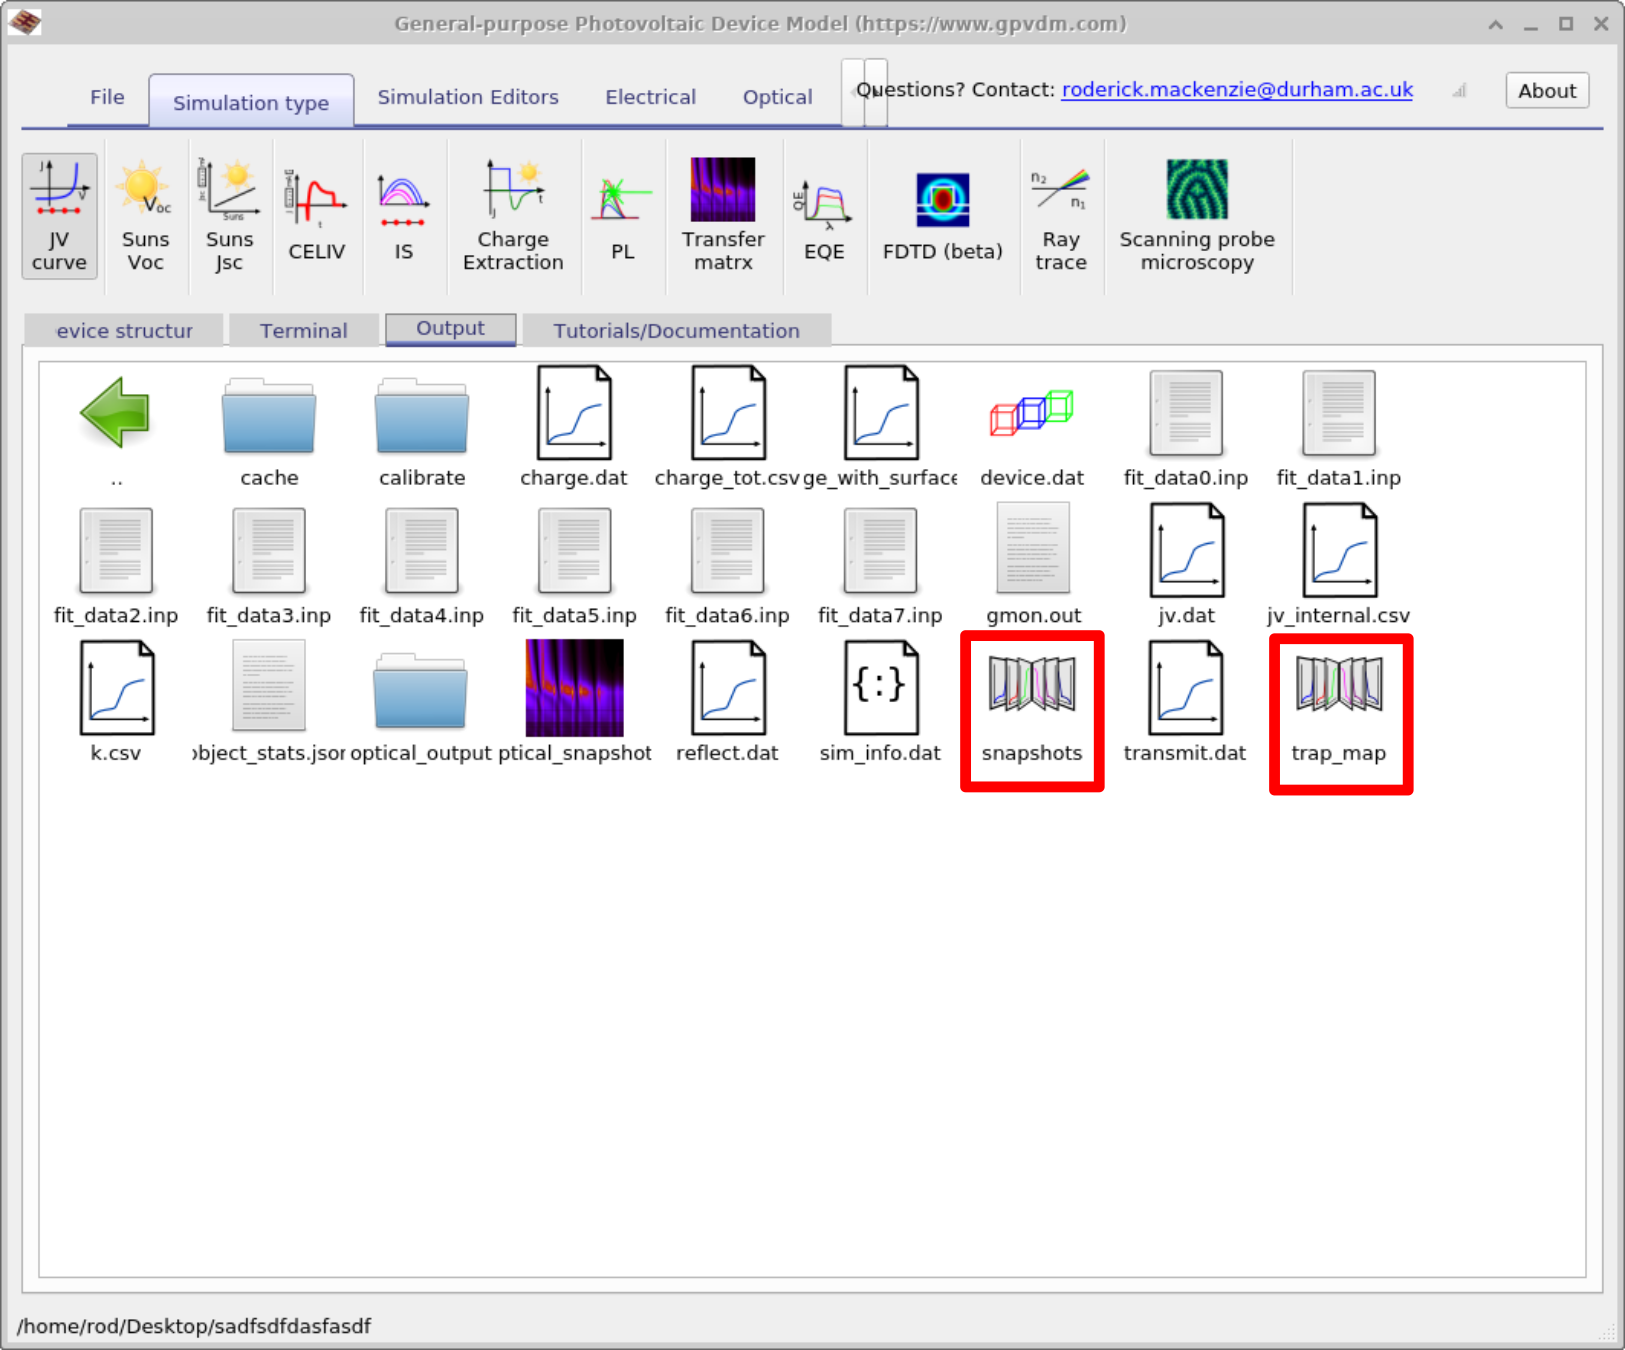Viewport: 1625px width, 1350px height.
Task: Switch to the Electrical ribbon tab
Action: [650, 97]
